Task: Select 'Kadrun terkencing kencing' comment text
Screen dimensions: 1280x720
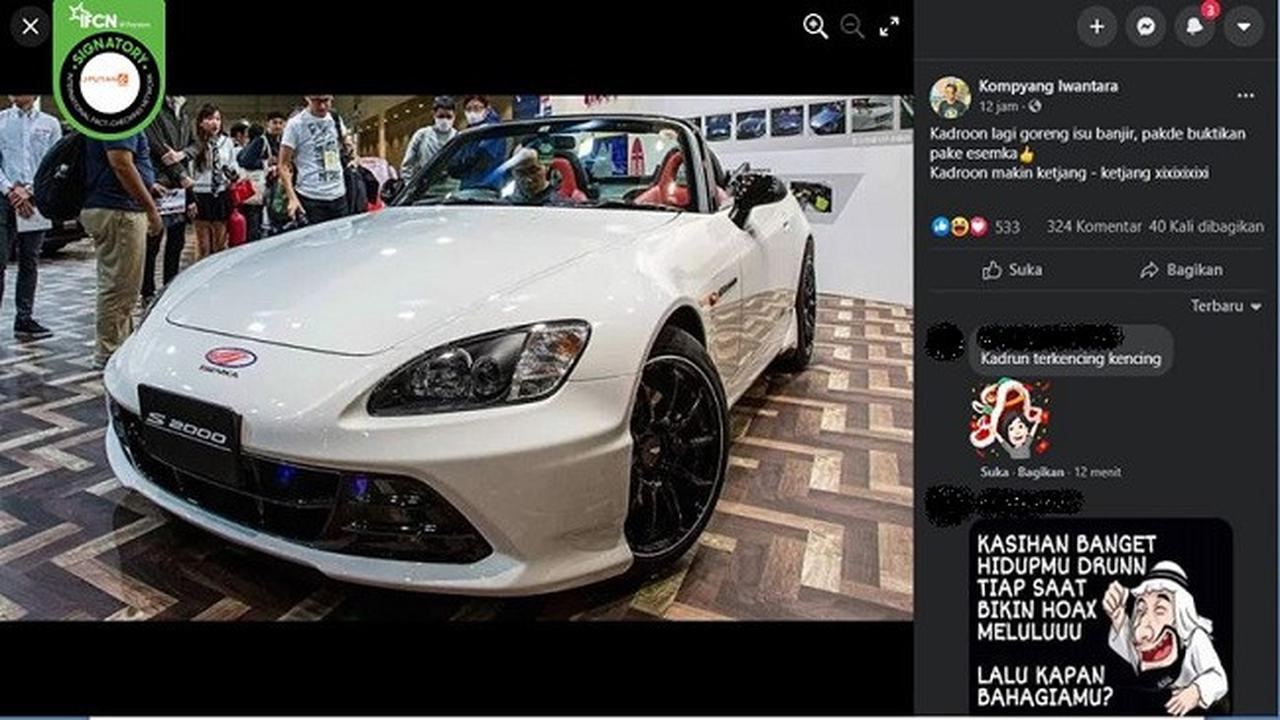Action: pyautogui.click(x=1071, y=359)
